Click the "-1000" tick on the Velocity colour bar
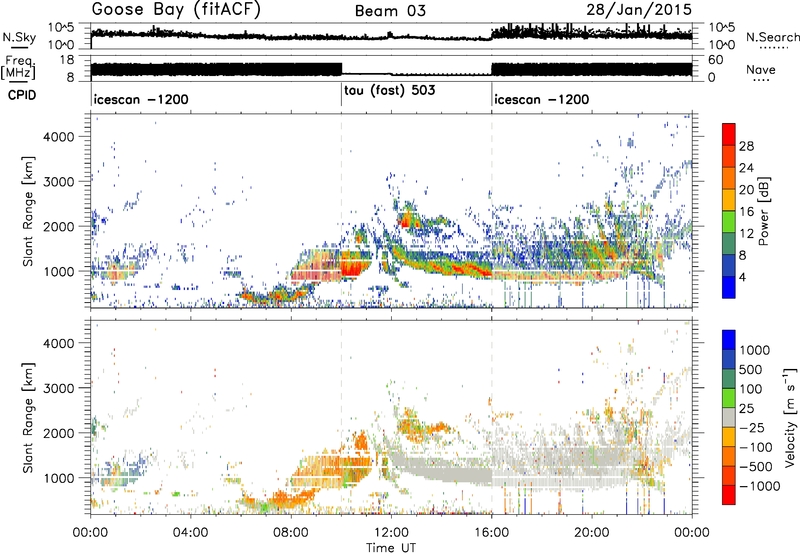Viewport: 800px width, 554px height. pyautogui.click(x=760, y=486)
